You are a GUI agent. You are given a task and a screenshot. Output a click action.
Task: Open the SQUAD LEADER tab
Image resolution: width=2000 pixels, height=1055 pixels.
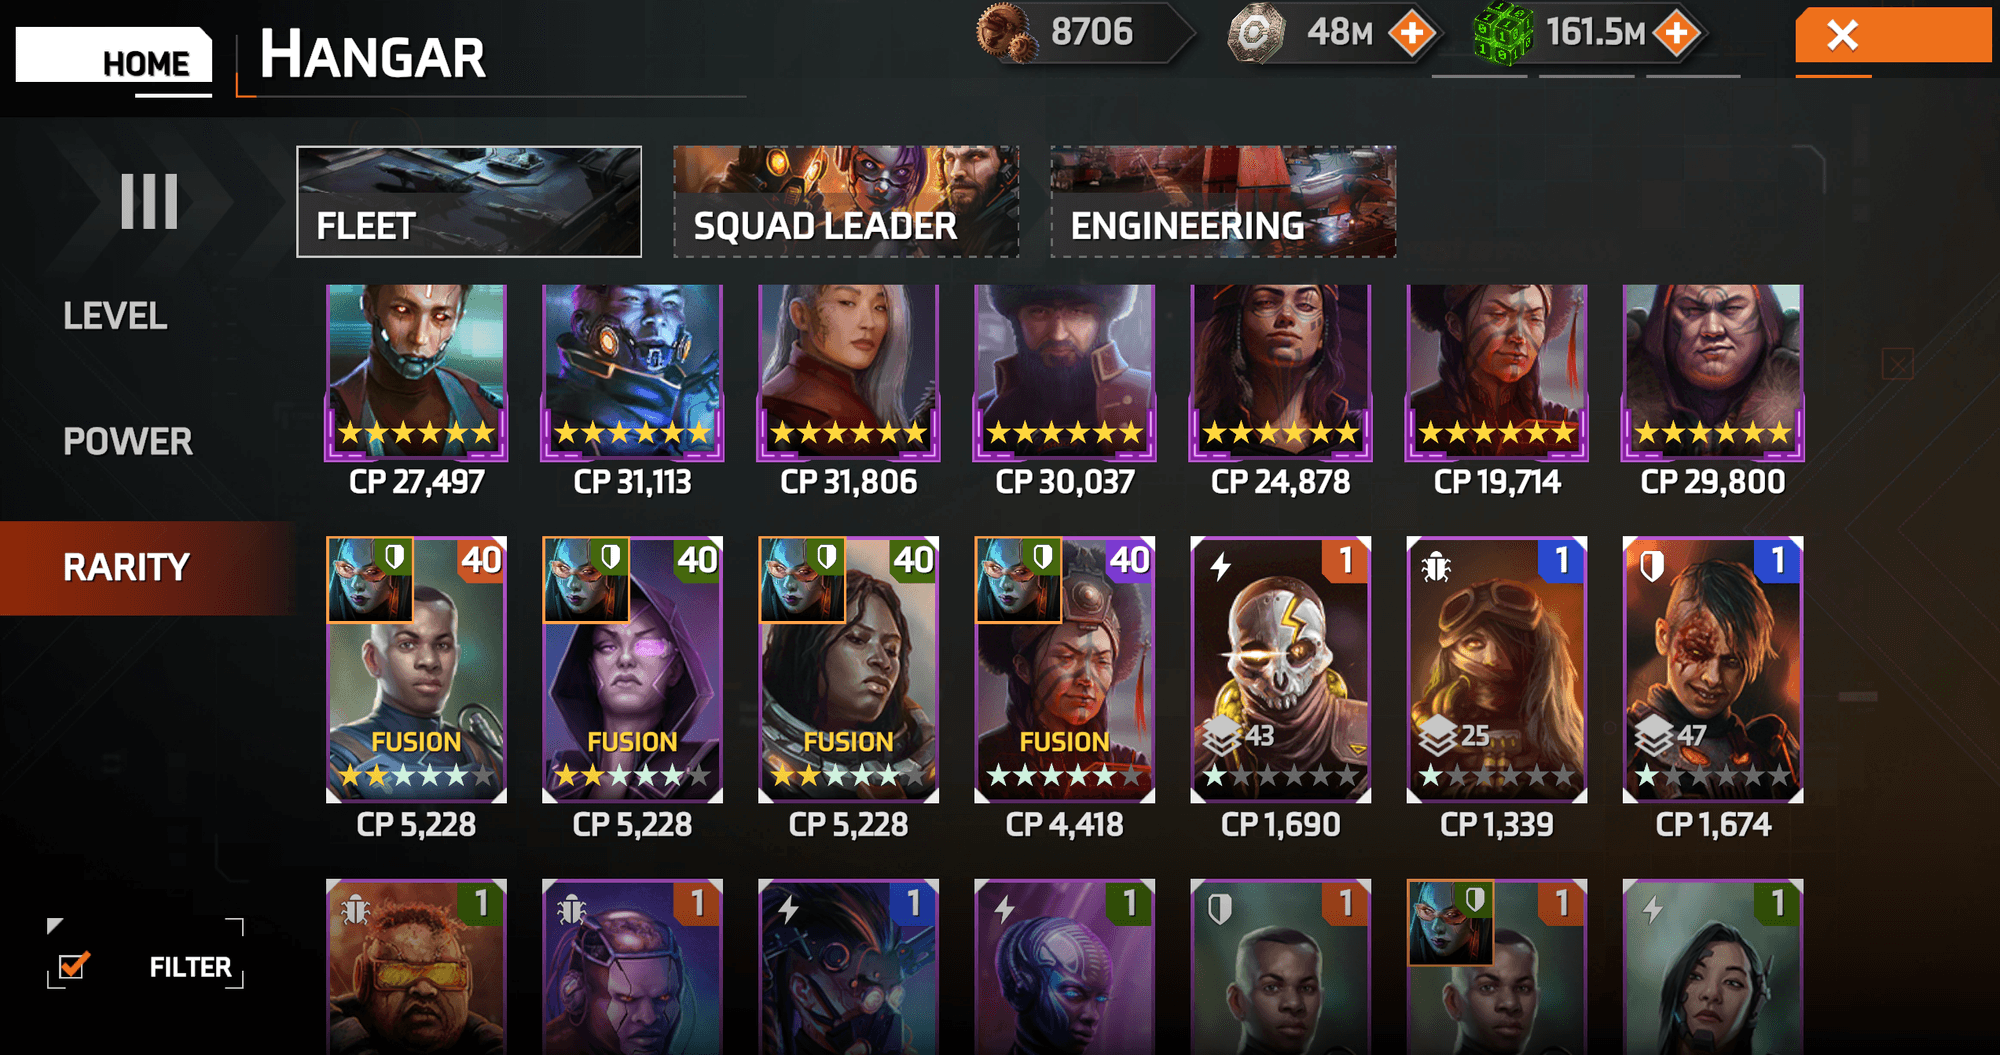[846, 202]
